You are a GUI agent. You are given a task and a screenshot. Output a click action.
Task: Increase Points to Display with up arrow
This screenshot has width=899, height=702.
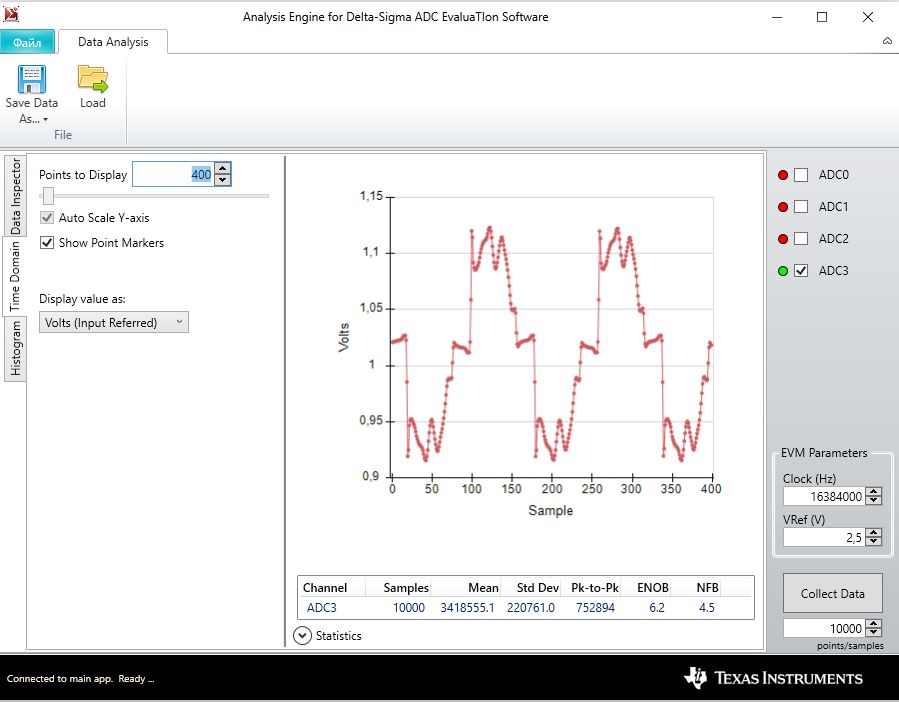click(222, 169)
